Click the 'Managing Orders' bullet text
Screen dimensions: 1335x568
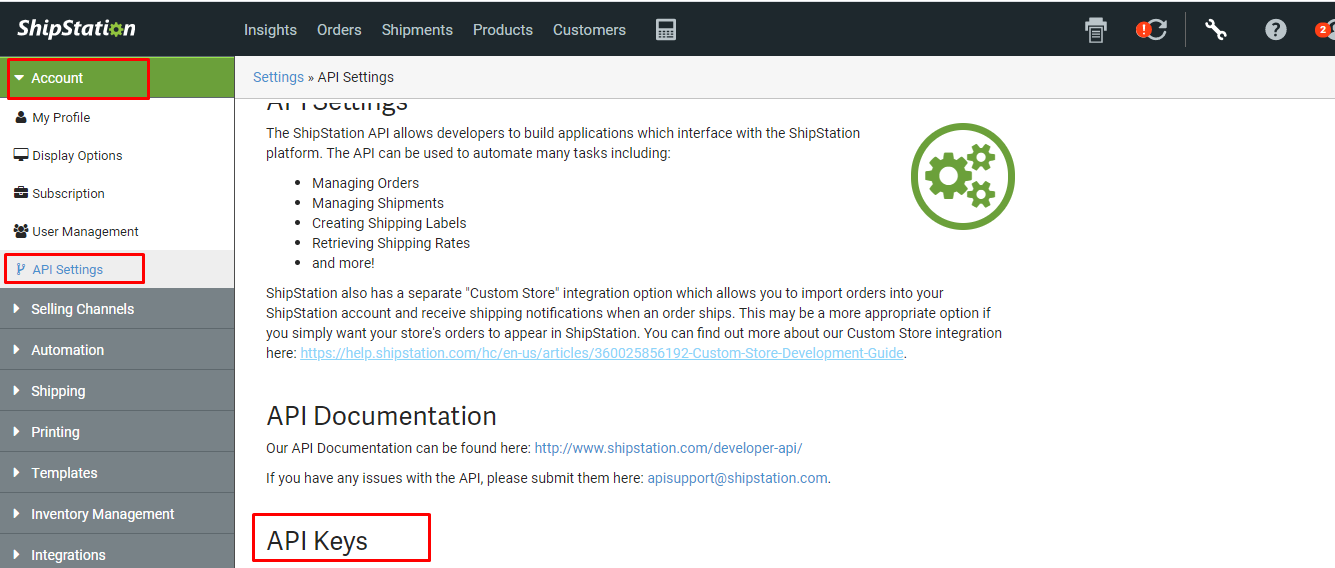click(x=365, y=183)
